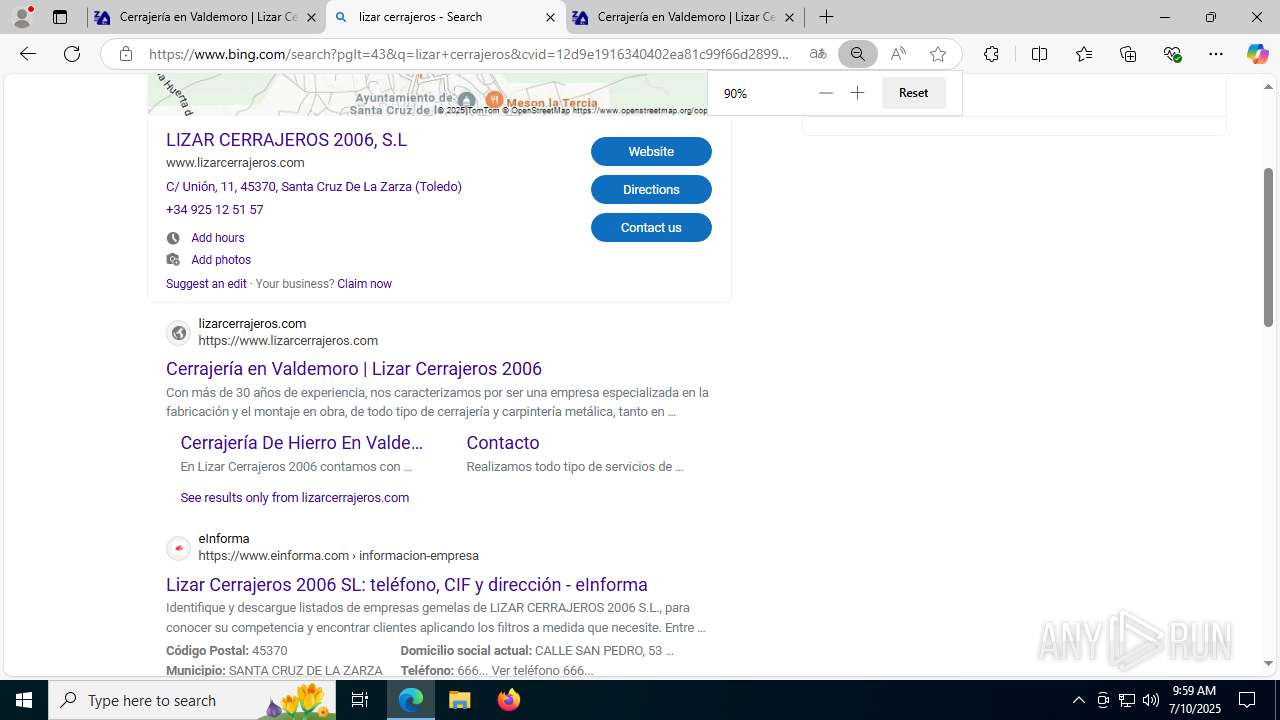
Task: Click eInforma favicon icon
Action: [178, 548]
